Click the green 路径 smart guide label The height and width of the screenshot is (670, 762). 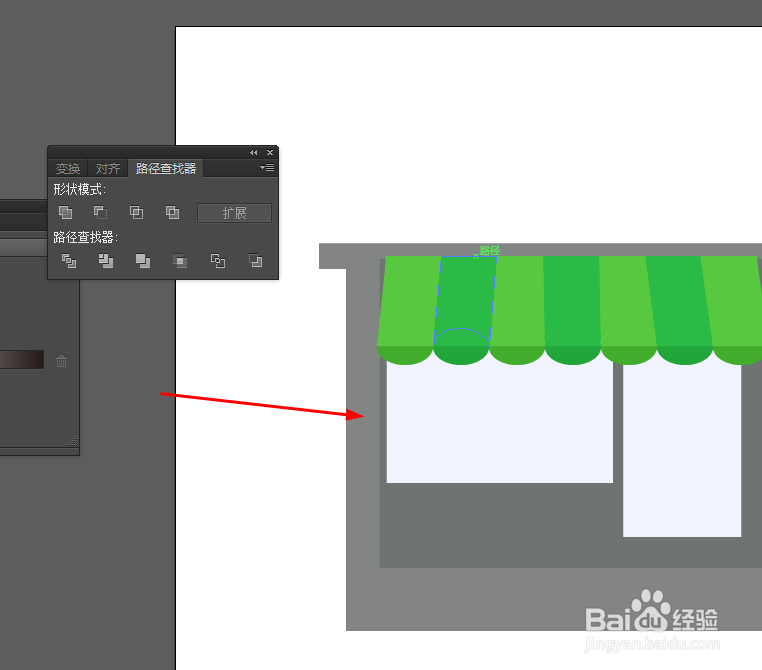(x=489, y=250)
